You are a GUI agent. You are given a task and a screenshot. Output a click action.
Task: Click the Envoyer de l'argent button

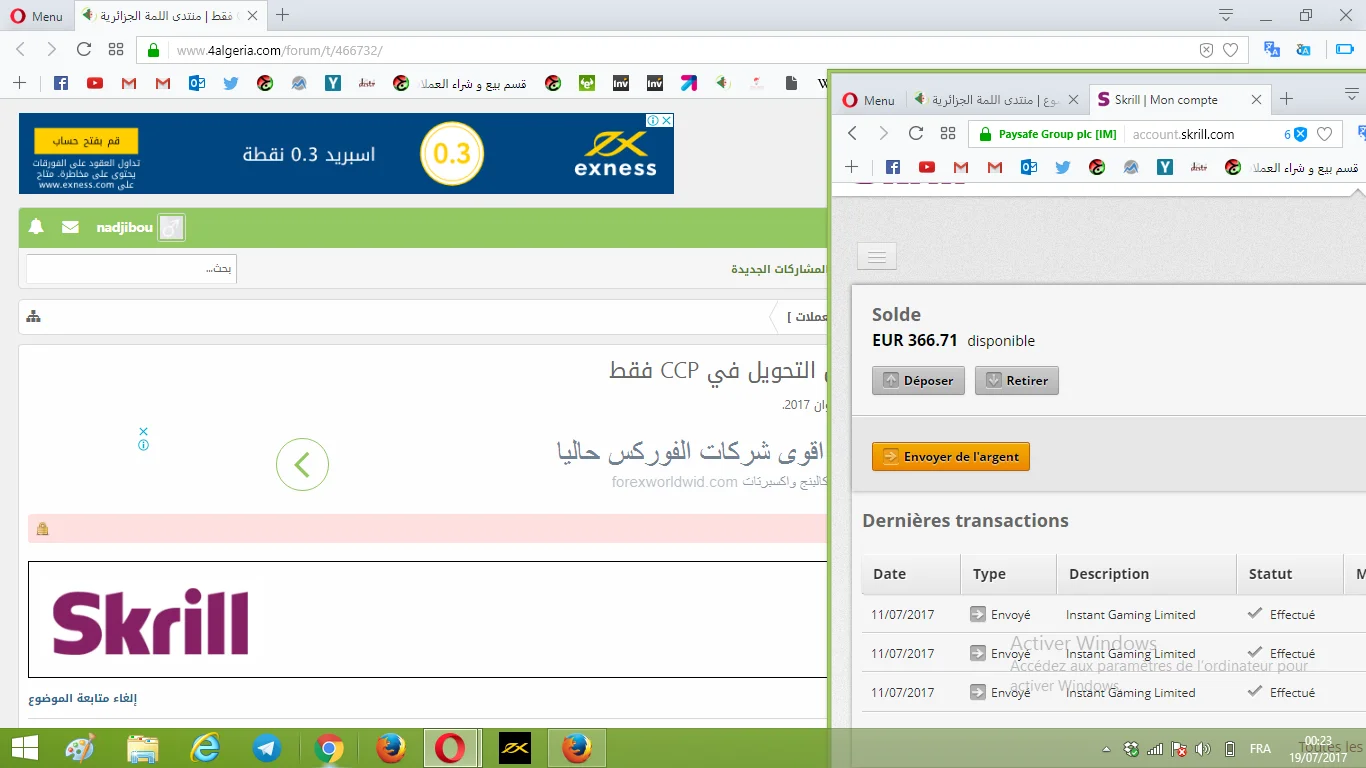pyautogui.click(x=950, y=456)
